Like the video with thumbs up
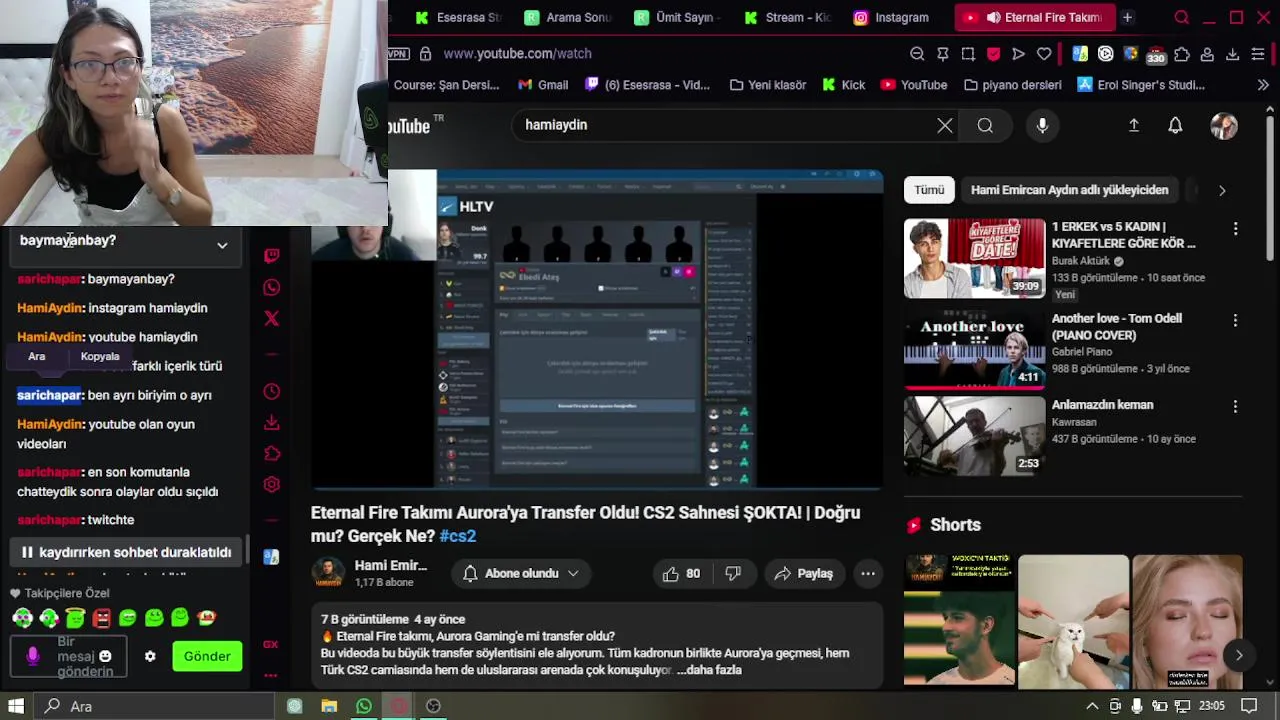This screenshot has height=720, width=1280. tap(681, 573)
